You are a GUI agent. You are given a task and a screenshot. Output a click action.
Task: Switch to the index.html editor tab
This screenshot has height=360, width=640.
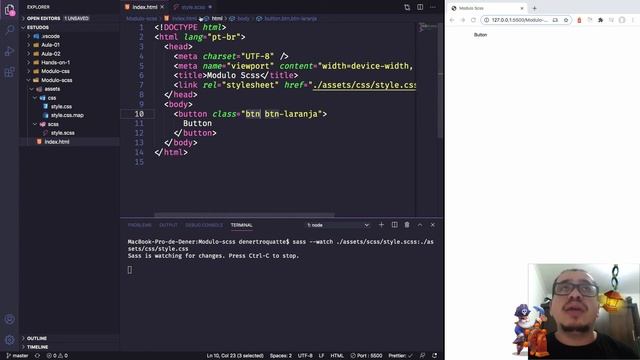coord(144,7)
